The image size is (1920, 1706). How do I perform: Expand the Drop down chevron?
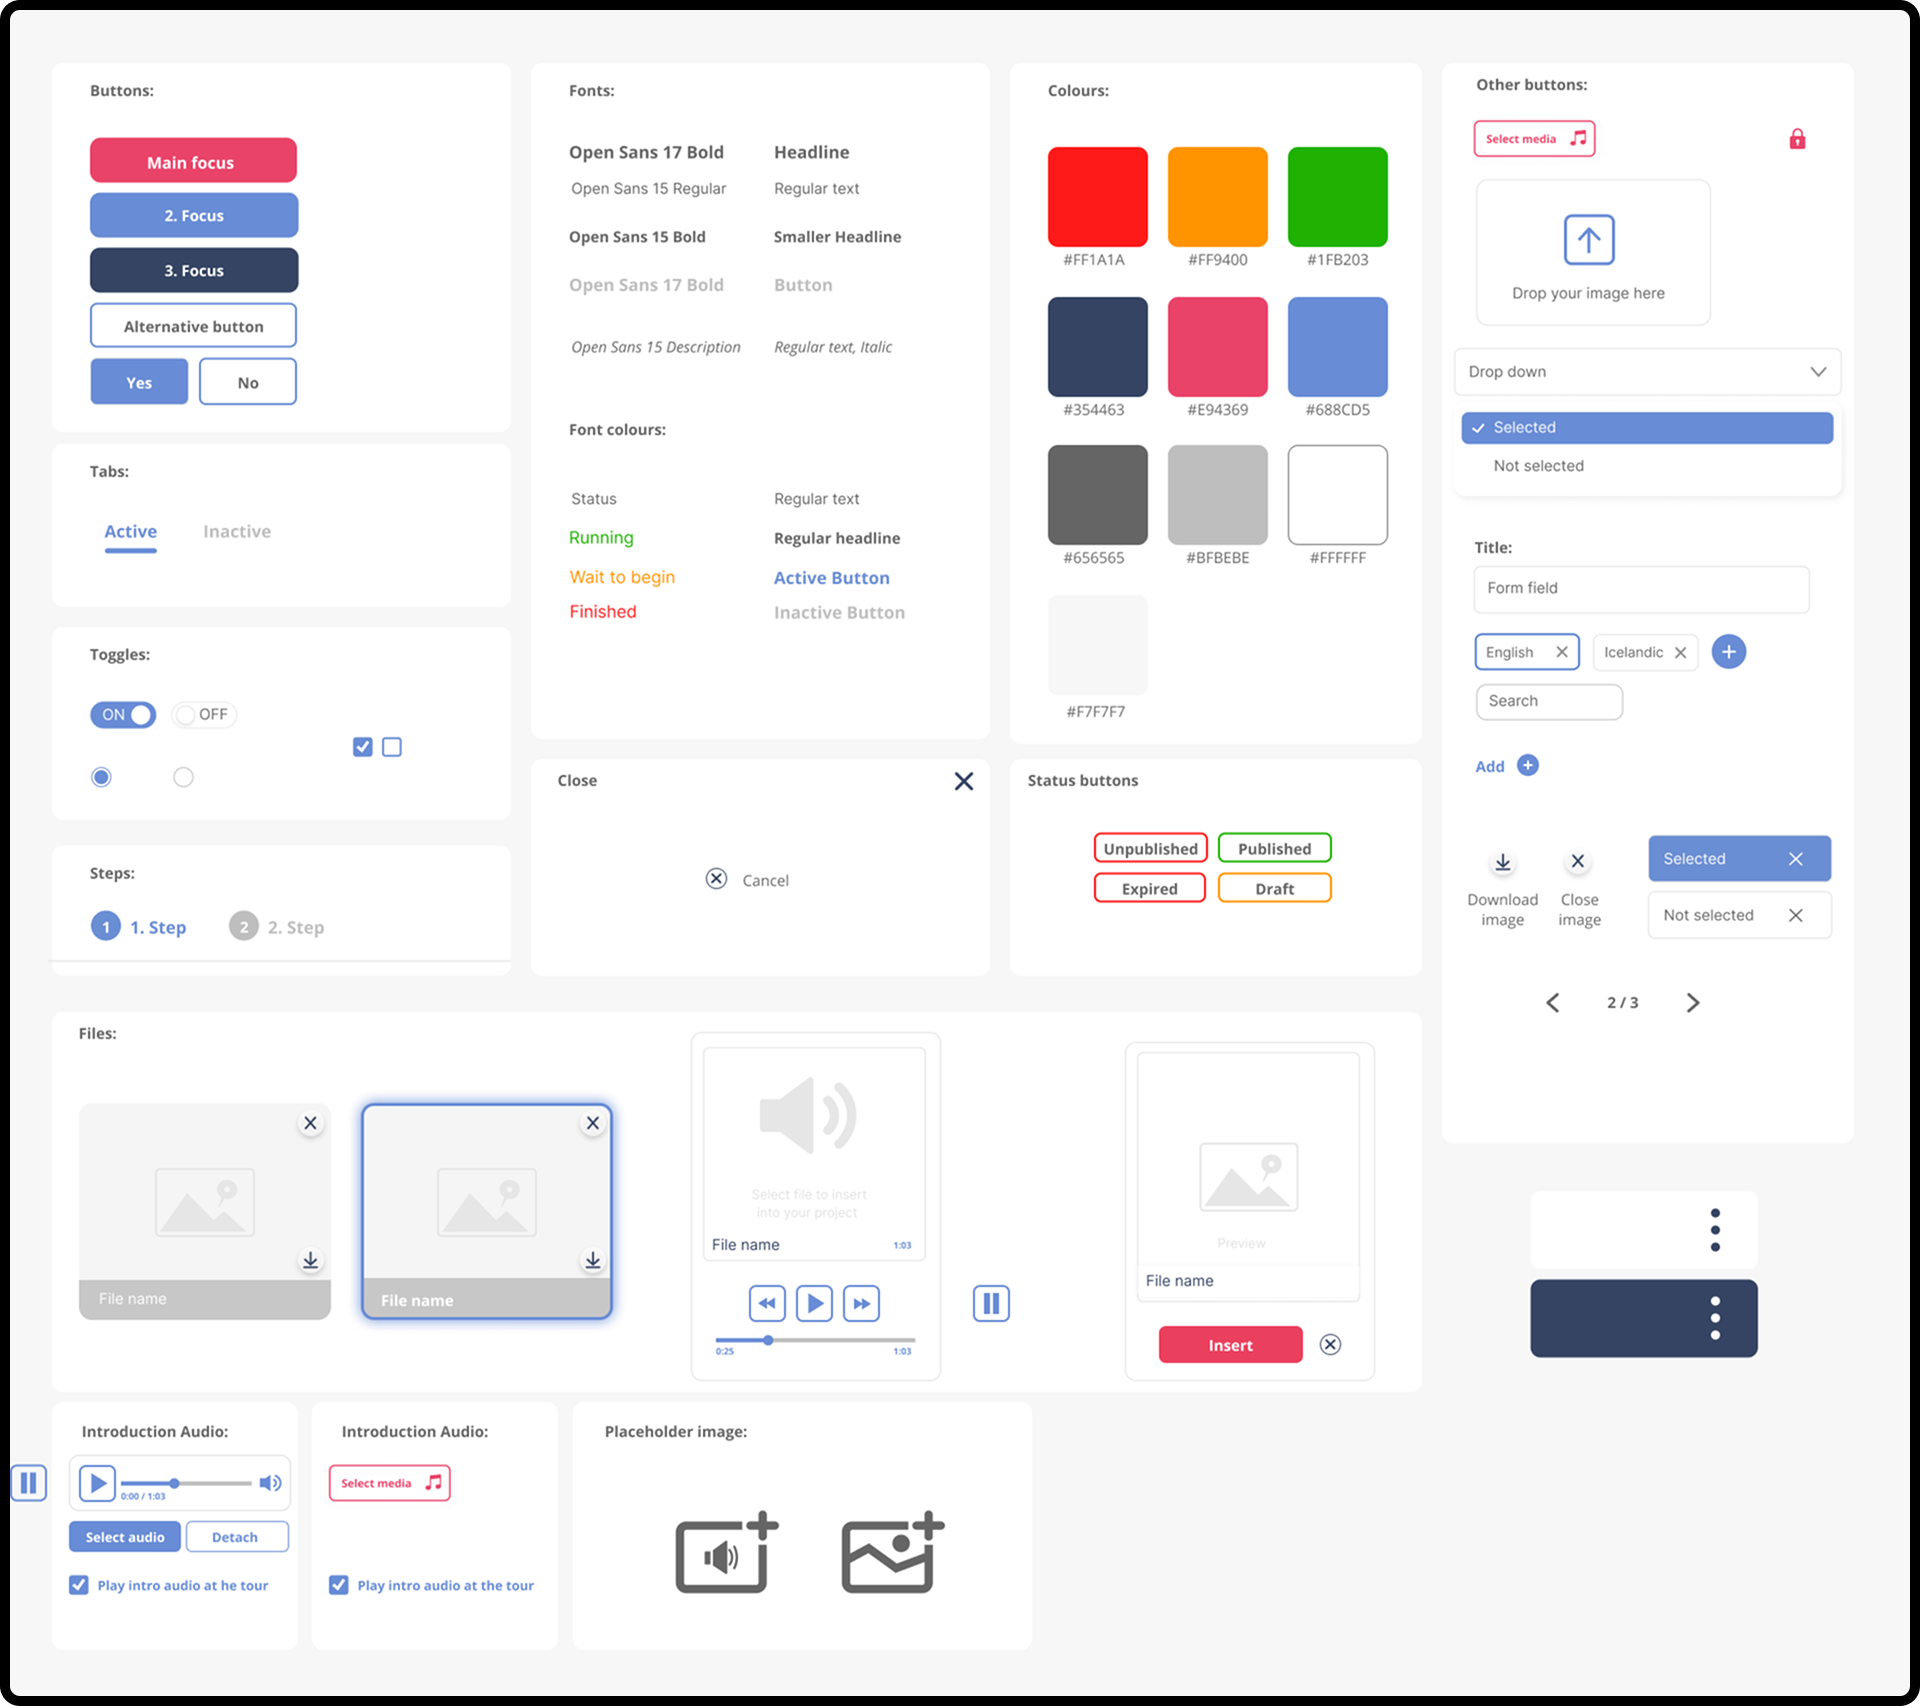pos(1817,372)
